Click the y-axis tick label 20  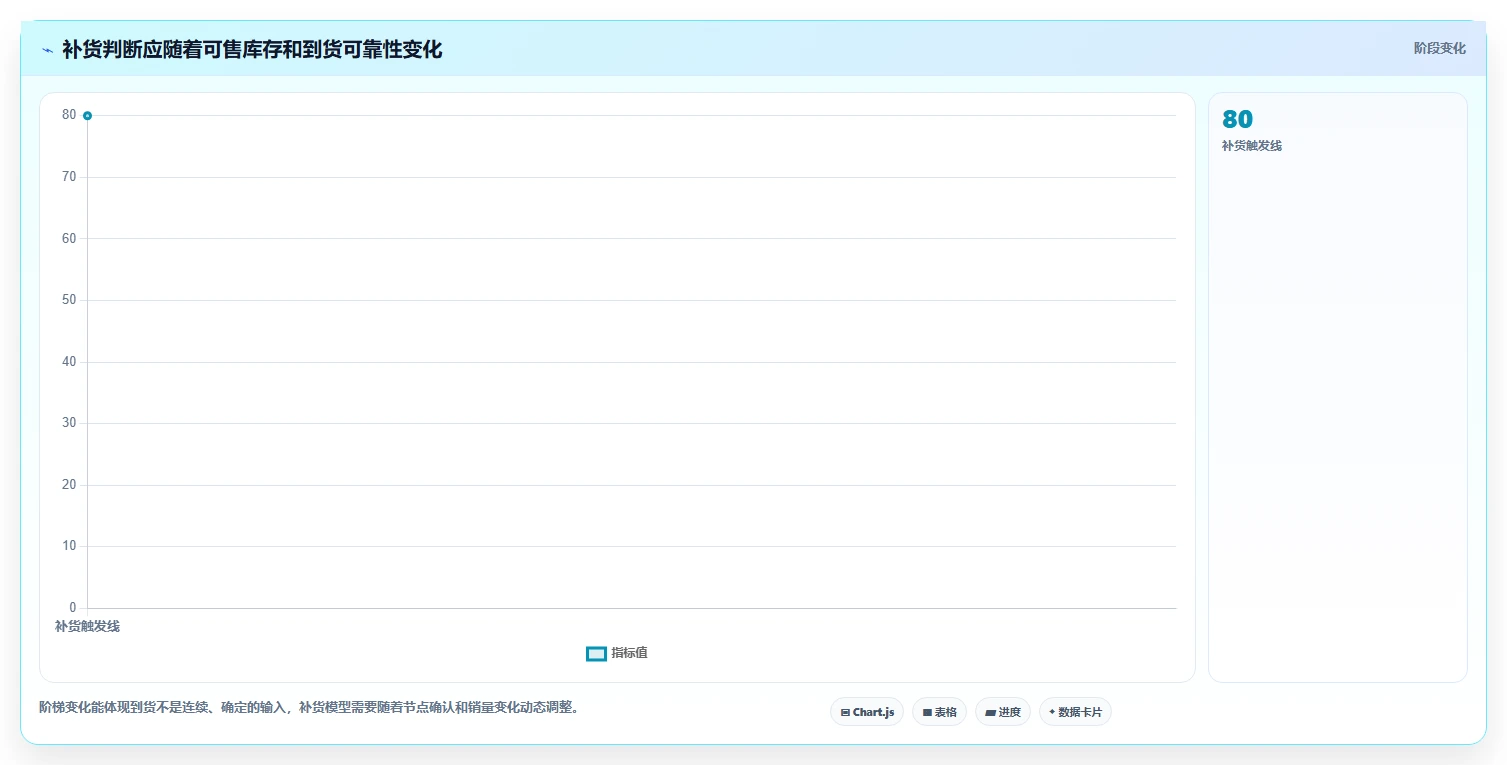click(69, 484)
